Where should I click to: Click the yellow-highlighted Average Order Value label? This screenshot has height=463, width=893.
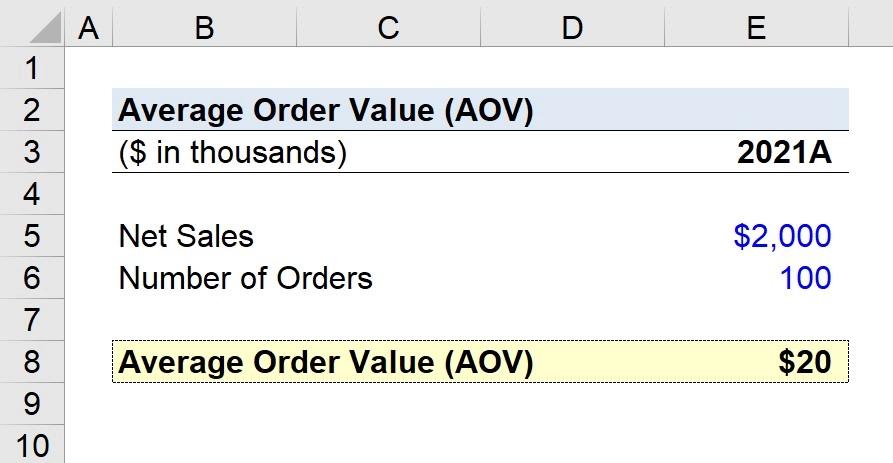pyautogui.click(x=326, y=362)
